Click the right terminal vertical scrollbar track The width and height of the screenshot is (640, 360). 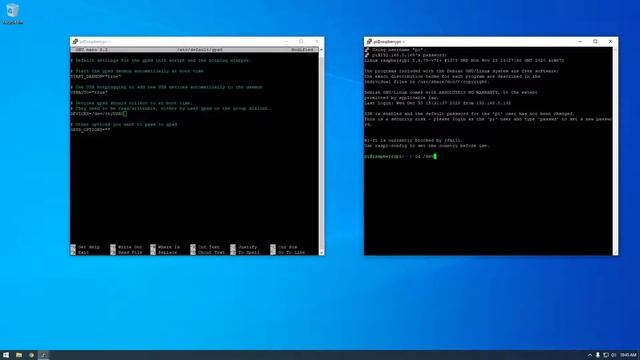point(615,151)
